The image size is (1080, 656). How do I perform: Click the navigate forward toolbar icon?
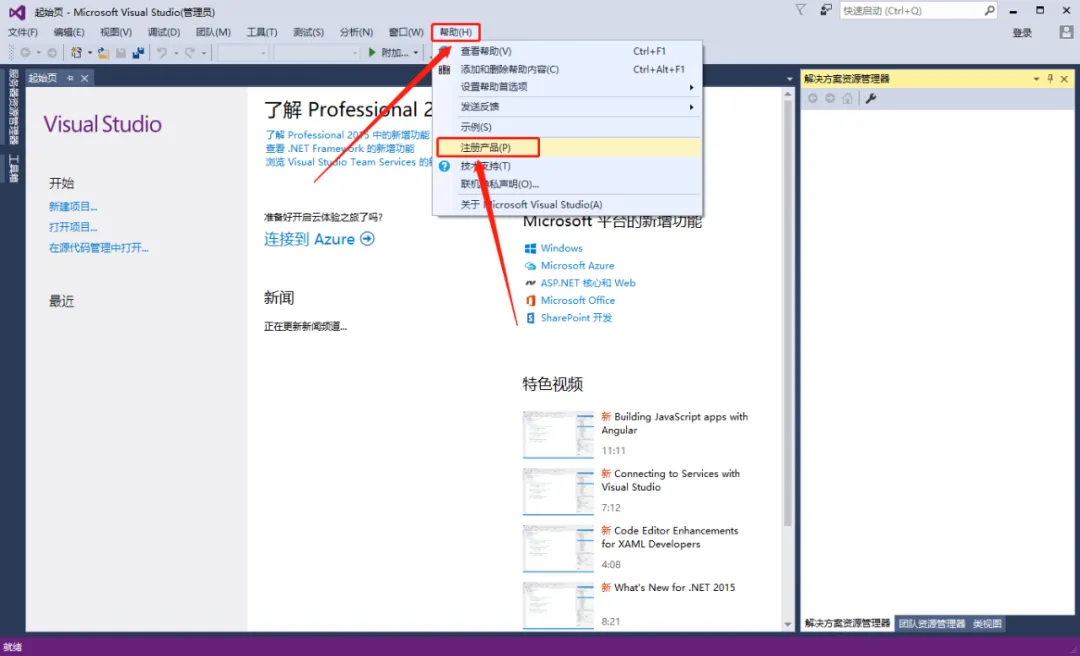52,52
